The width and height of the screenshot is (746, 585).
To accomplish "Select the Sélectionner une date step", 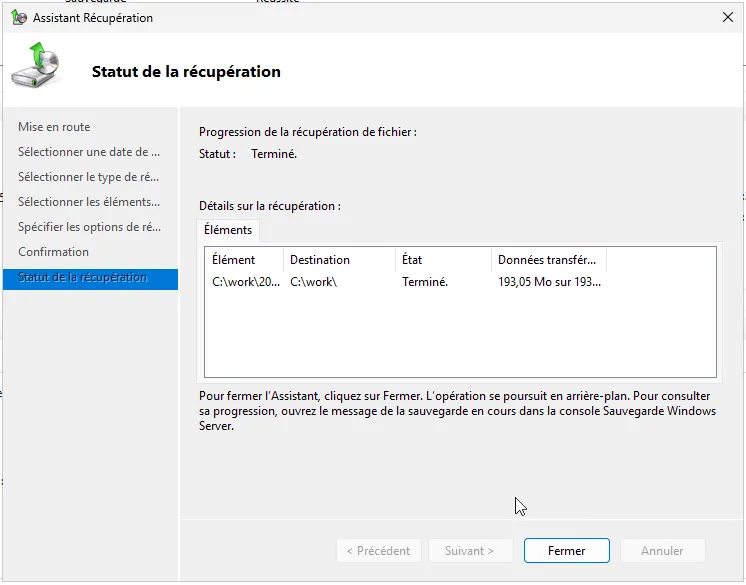I will [89, 152].
